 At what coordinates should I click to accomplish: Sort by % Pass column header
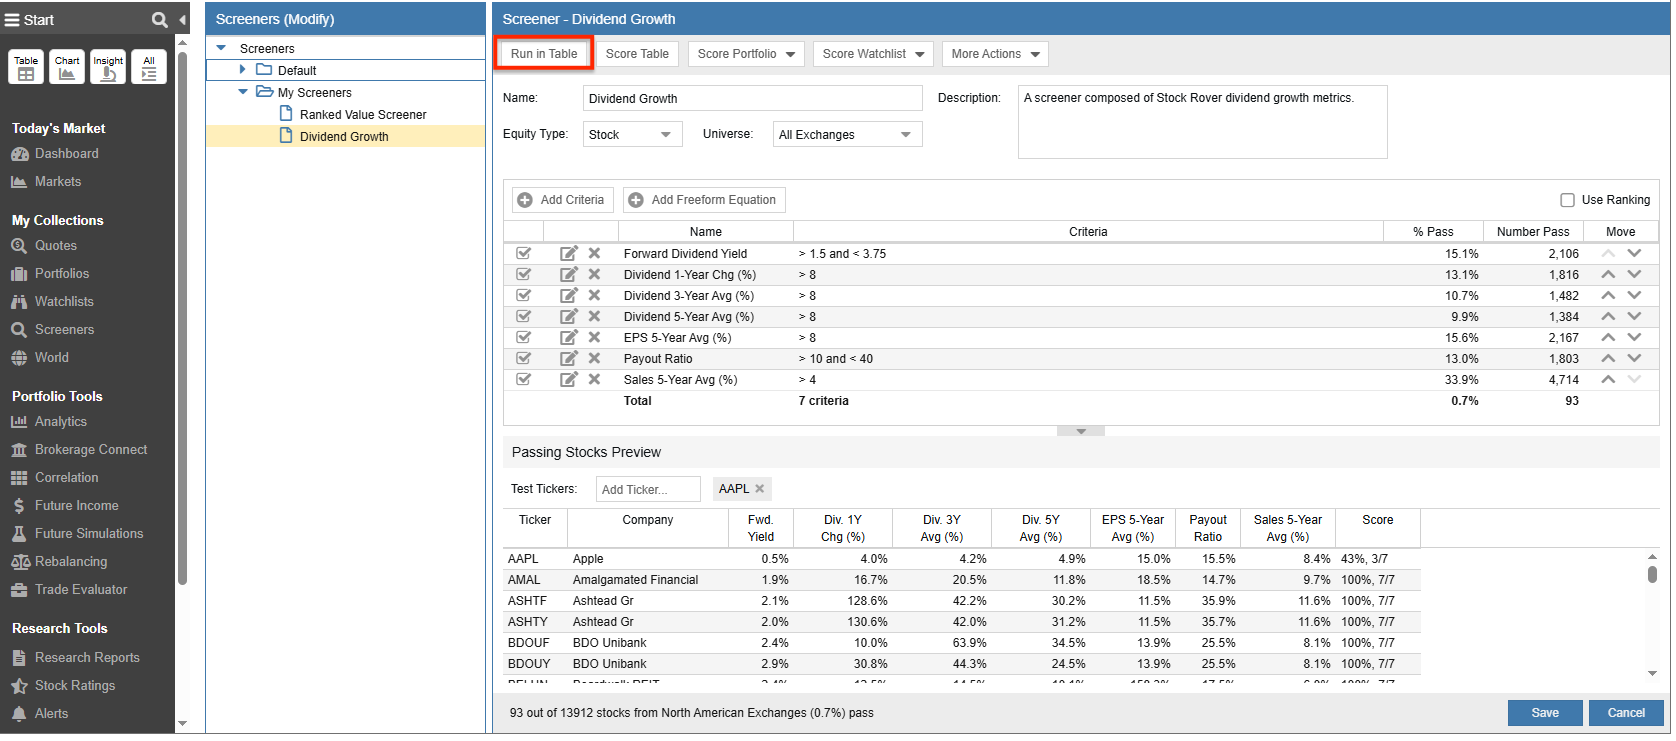pos(1433,232)
